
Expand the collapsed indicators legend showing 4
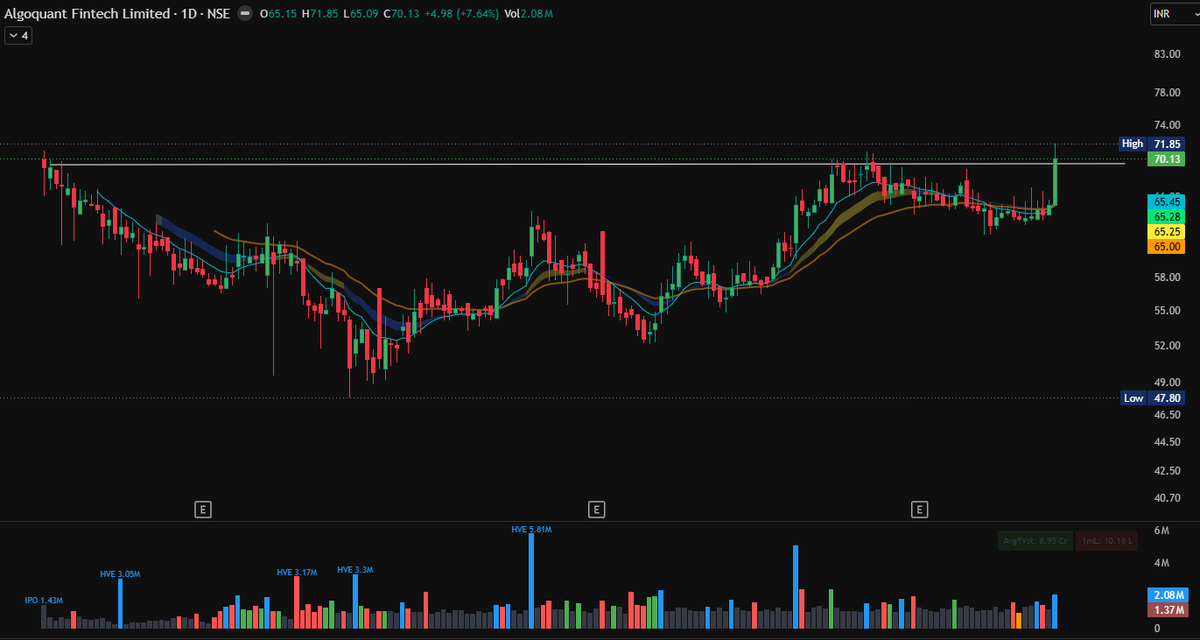19,35
